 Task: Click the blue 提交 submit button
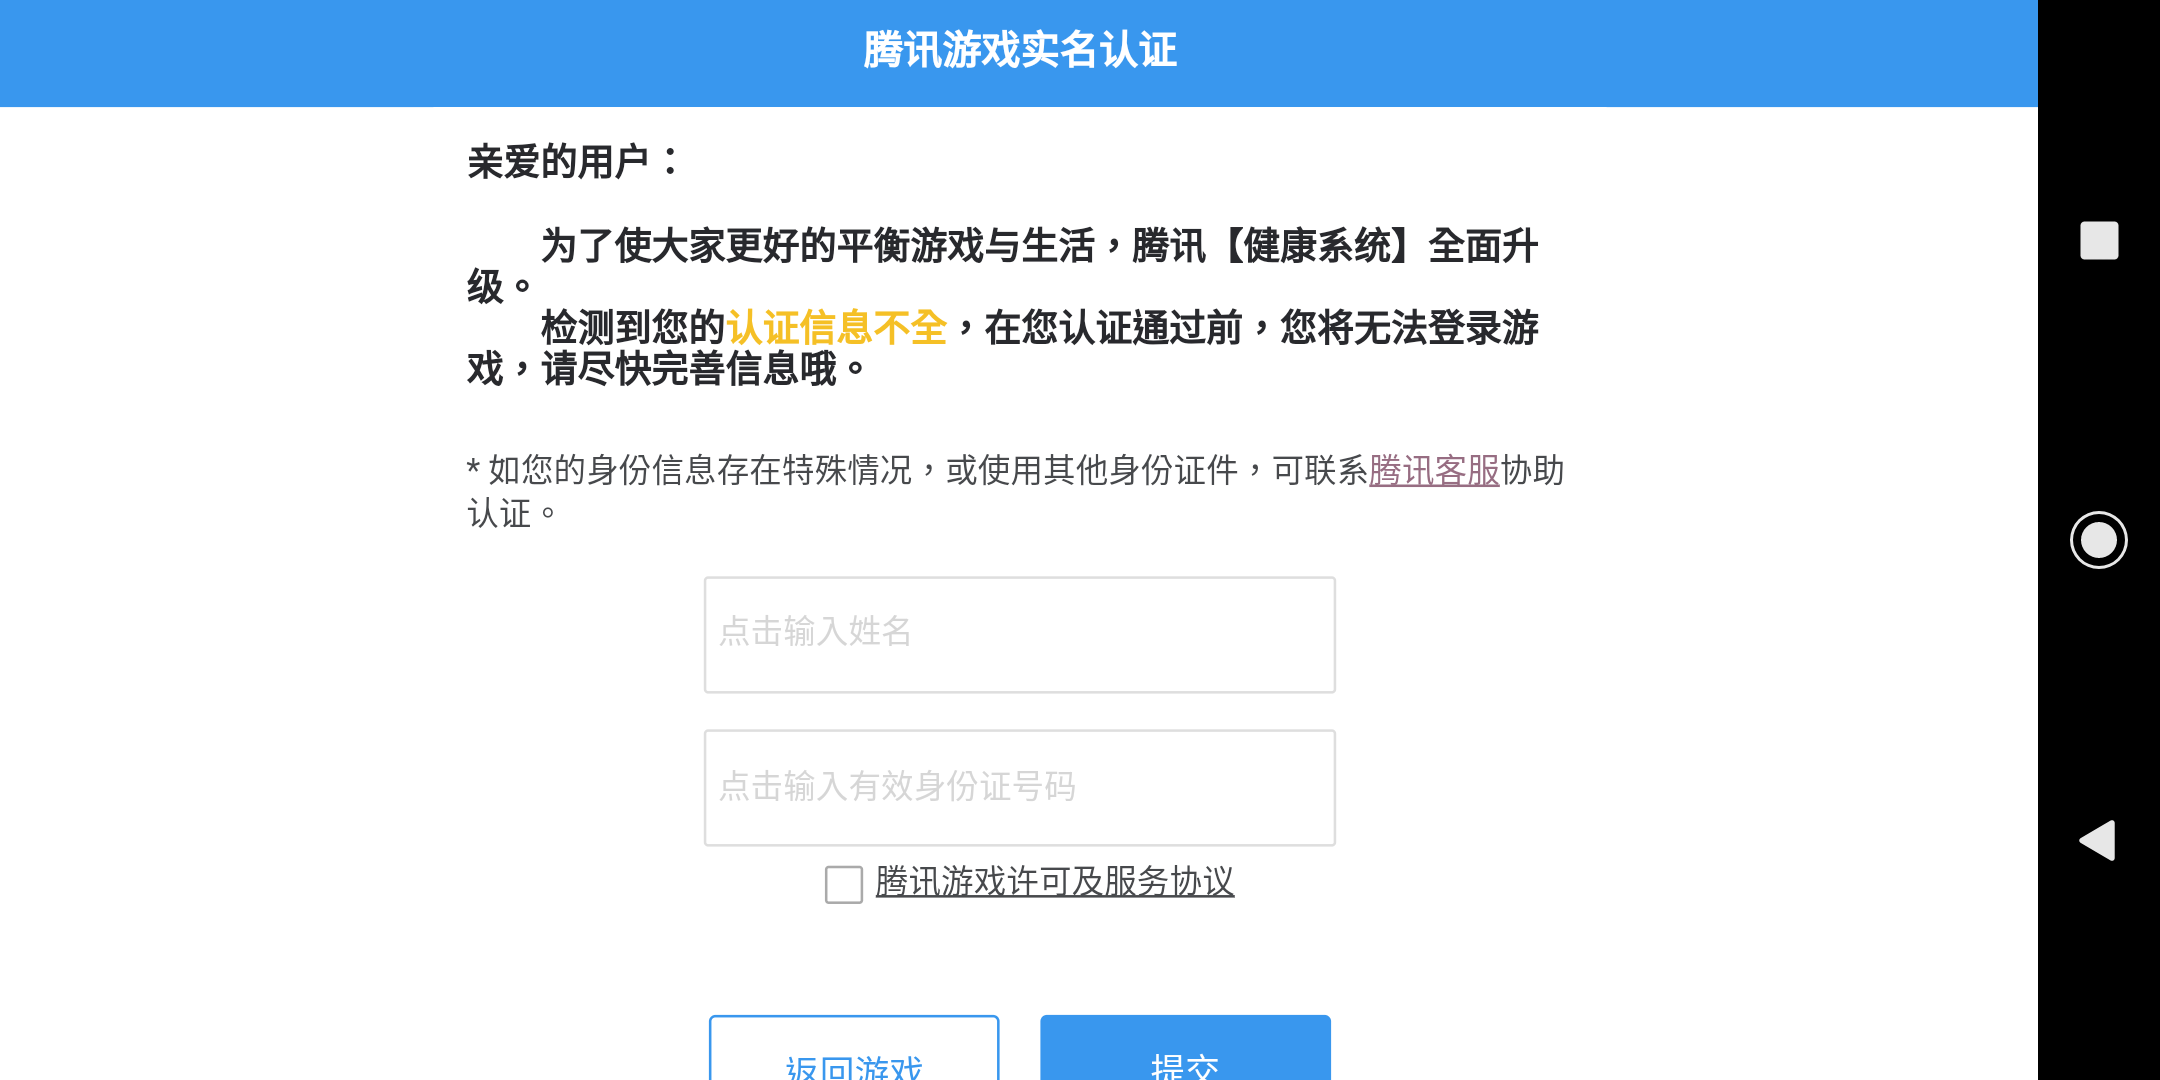tap(1185, 1048)
